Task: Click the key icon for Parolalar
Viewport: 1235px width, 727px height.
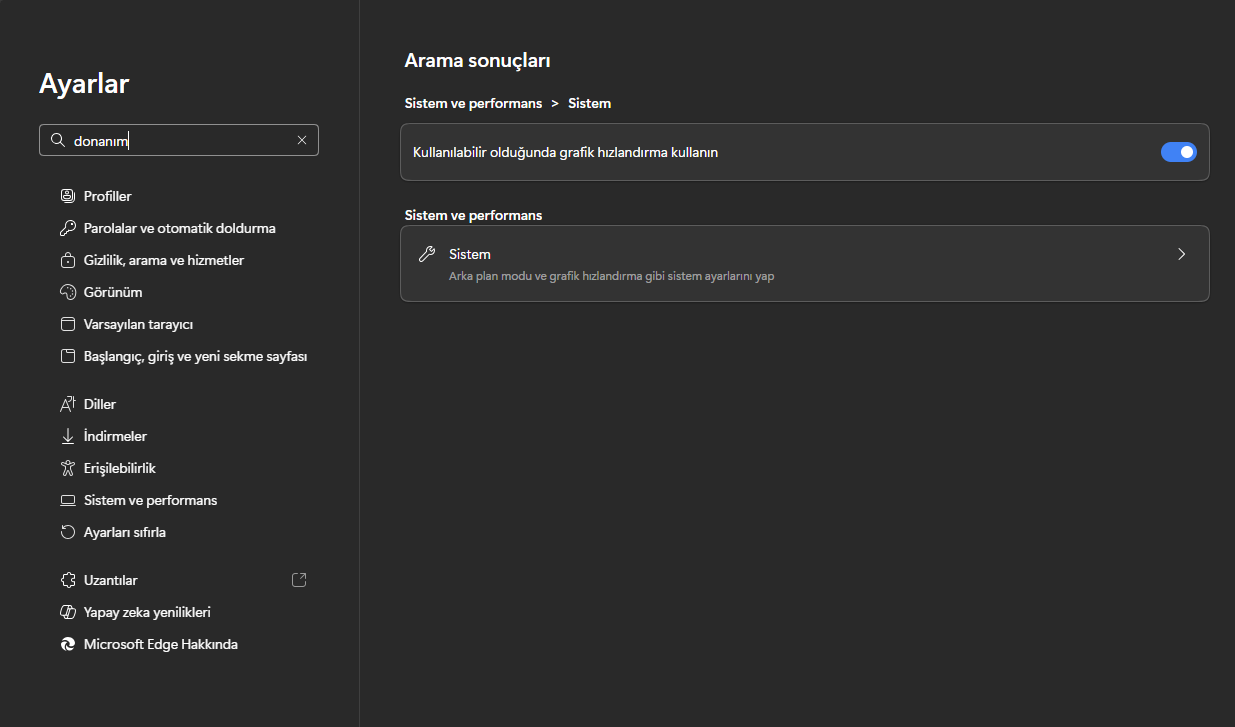Action: [68, 228]
